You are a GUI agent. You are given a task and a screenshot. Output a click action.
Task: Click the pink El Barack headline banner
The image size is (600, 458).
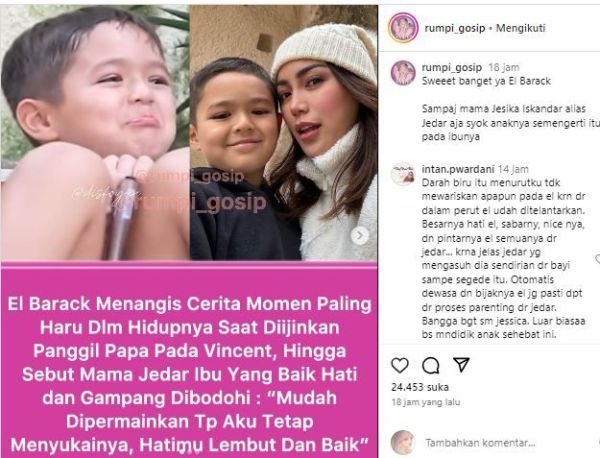coord(189,360)
